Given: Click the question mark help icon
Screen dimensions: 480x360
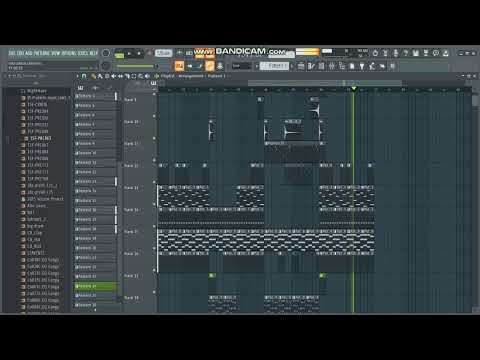Looking at the screenshot, I should click(x=406, y=53).
